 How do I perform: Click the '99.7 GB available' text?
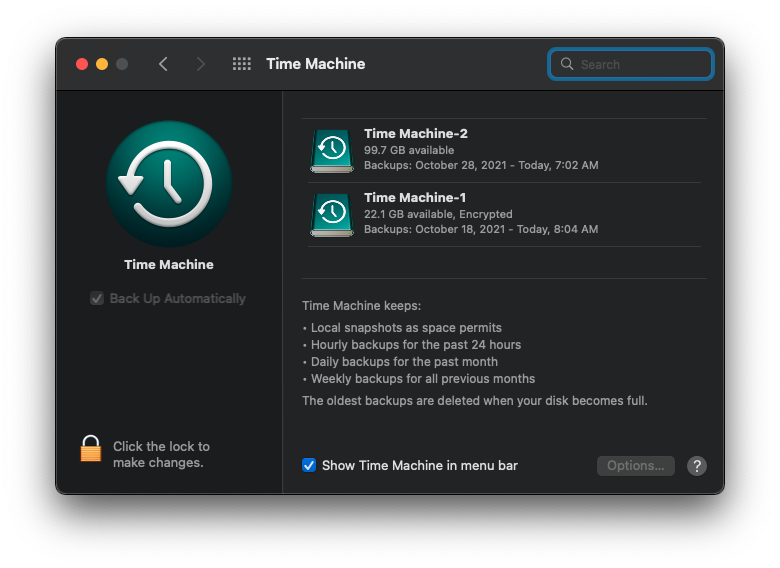(409, 150)
